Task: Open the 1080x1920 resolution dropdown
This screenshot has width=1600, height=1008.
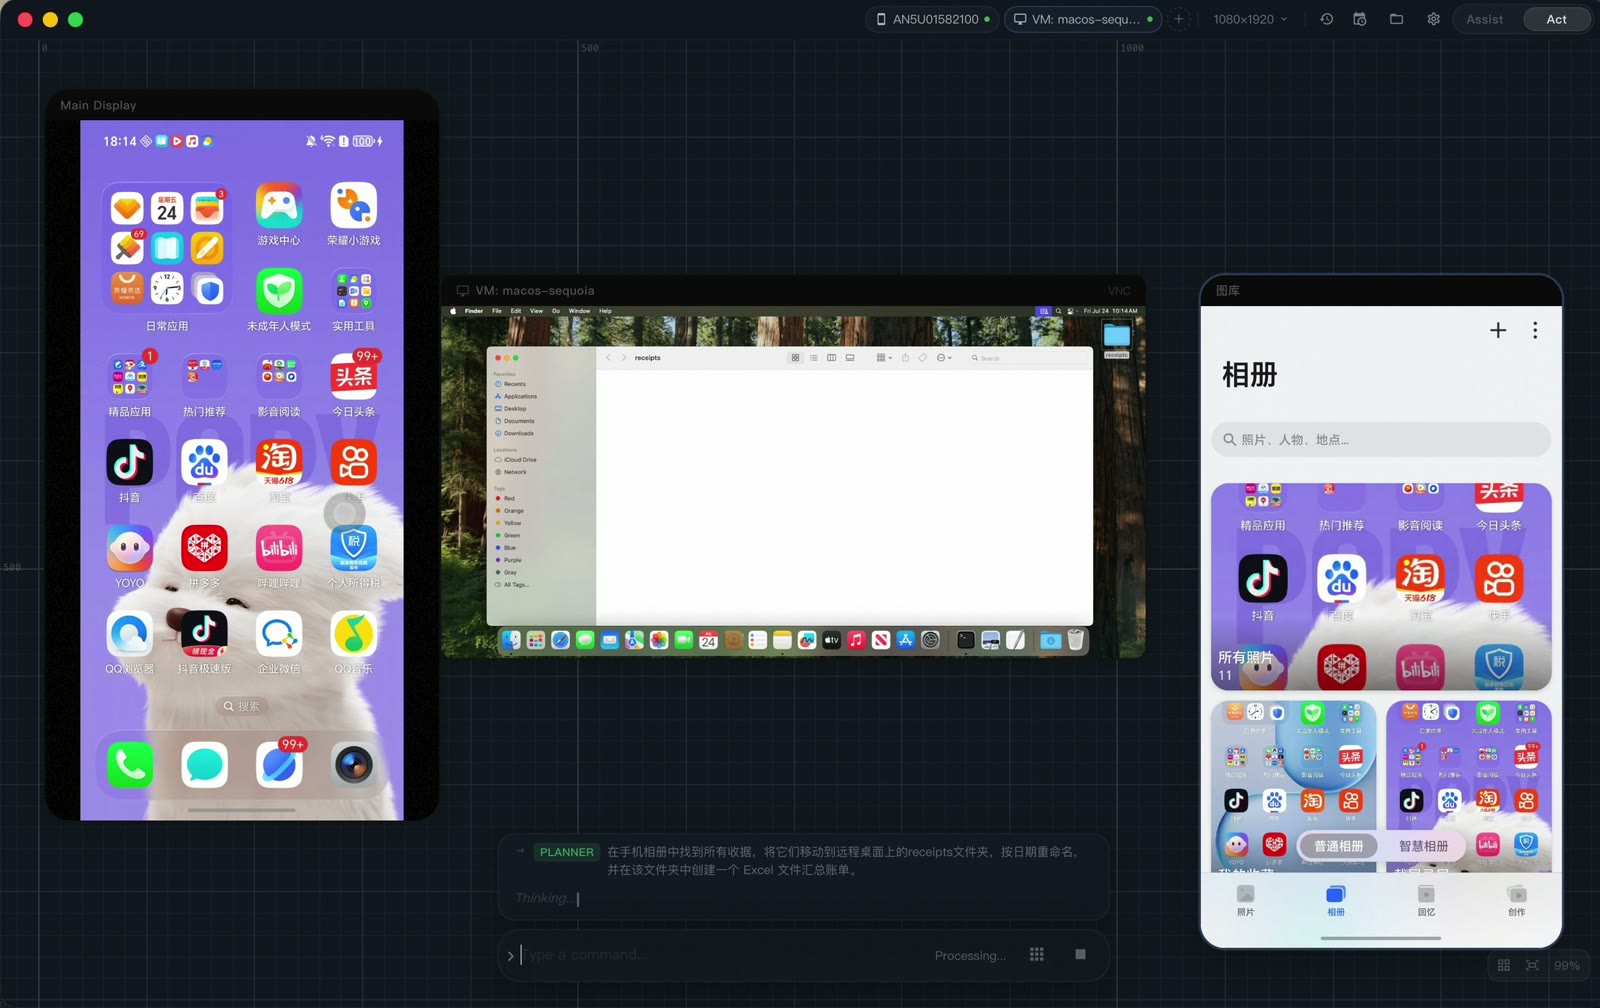Action: click(1250, 19)
